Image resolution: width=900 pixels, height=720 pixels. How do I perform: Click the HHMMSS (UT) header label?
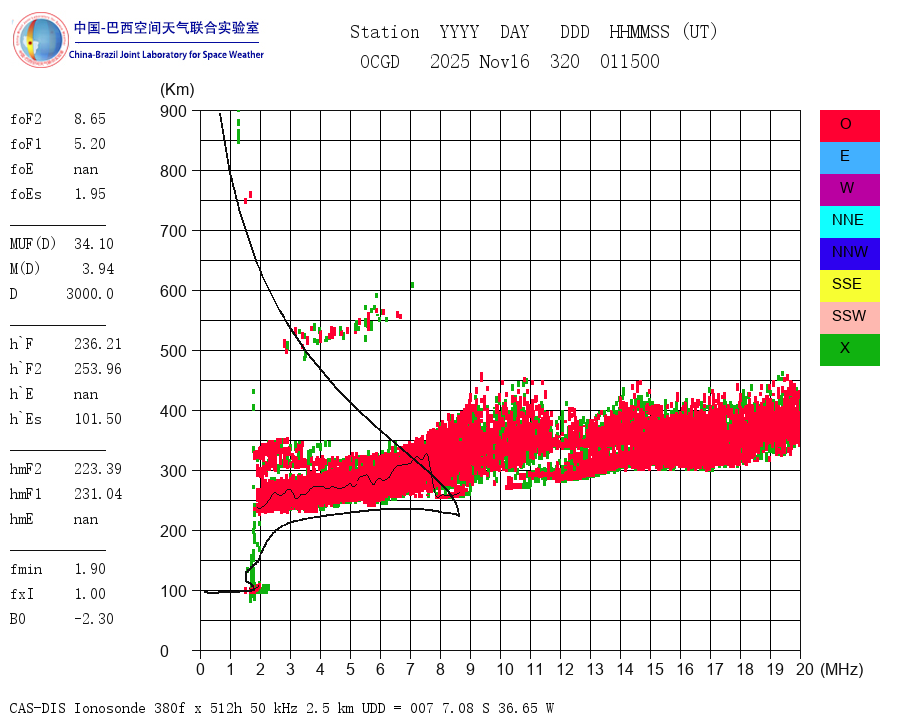tap(664, 32)
